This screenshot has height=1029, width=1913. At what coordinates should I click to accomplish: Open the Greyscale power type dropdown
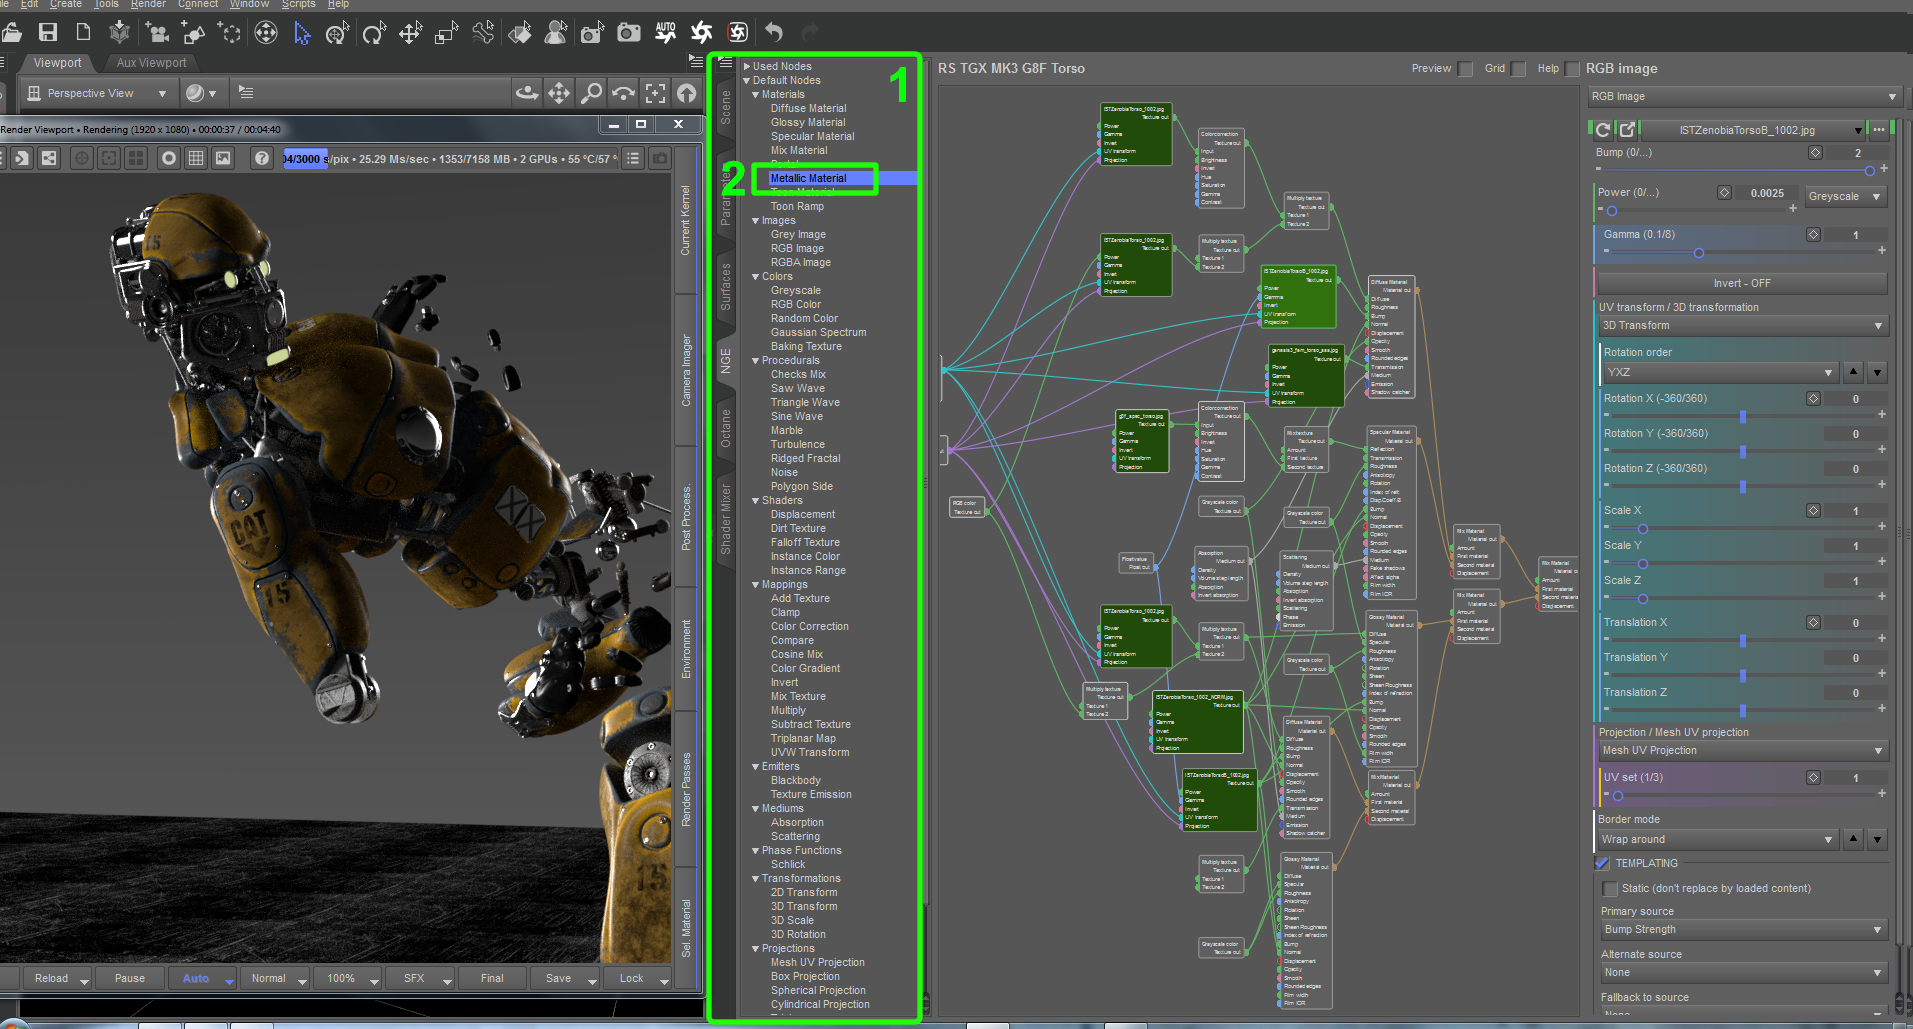(1845, 196)
